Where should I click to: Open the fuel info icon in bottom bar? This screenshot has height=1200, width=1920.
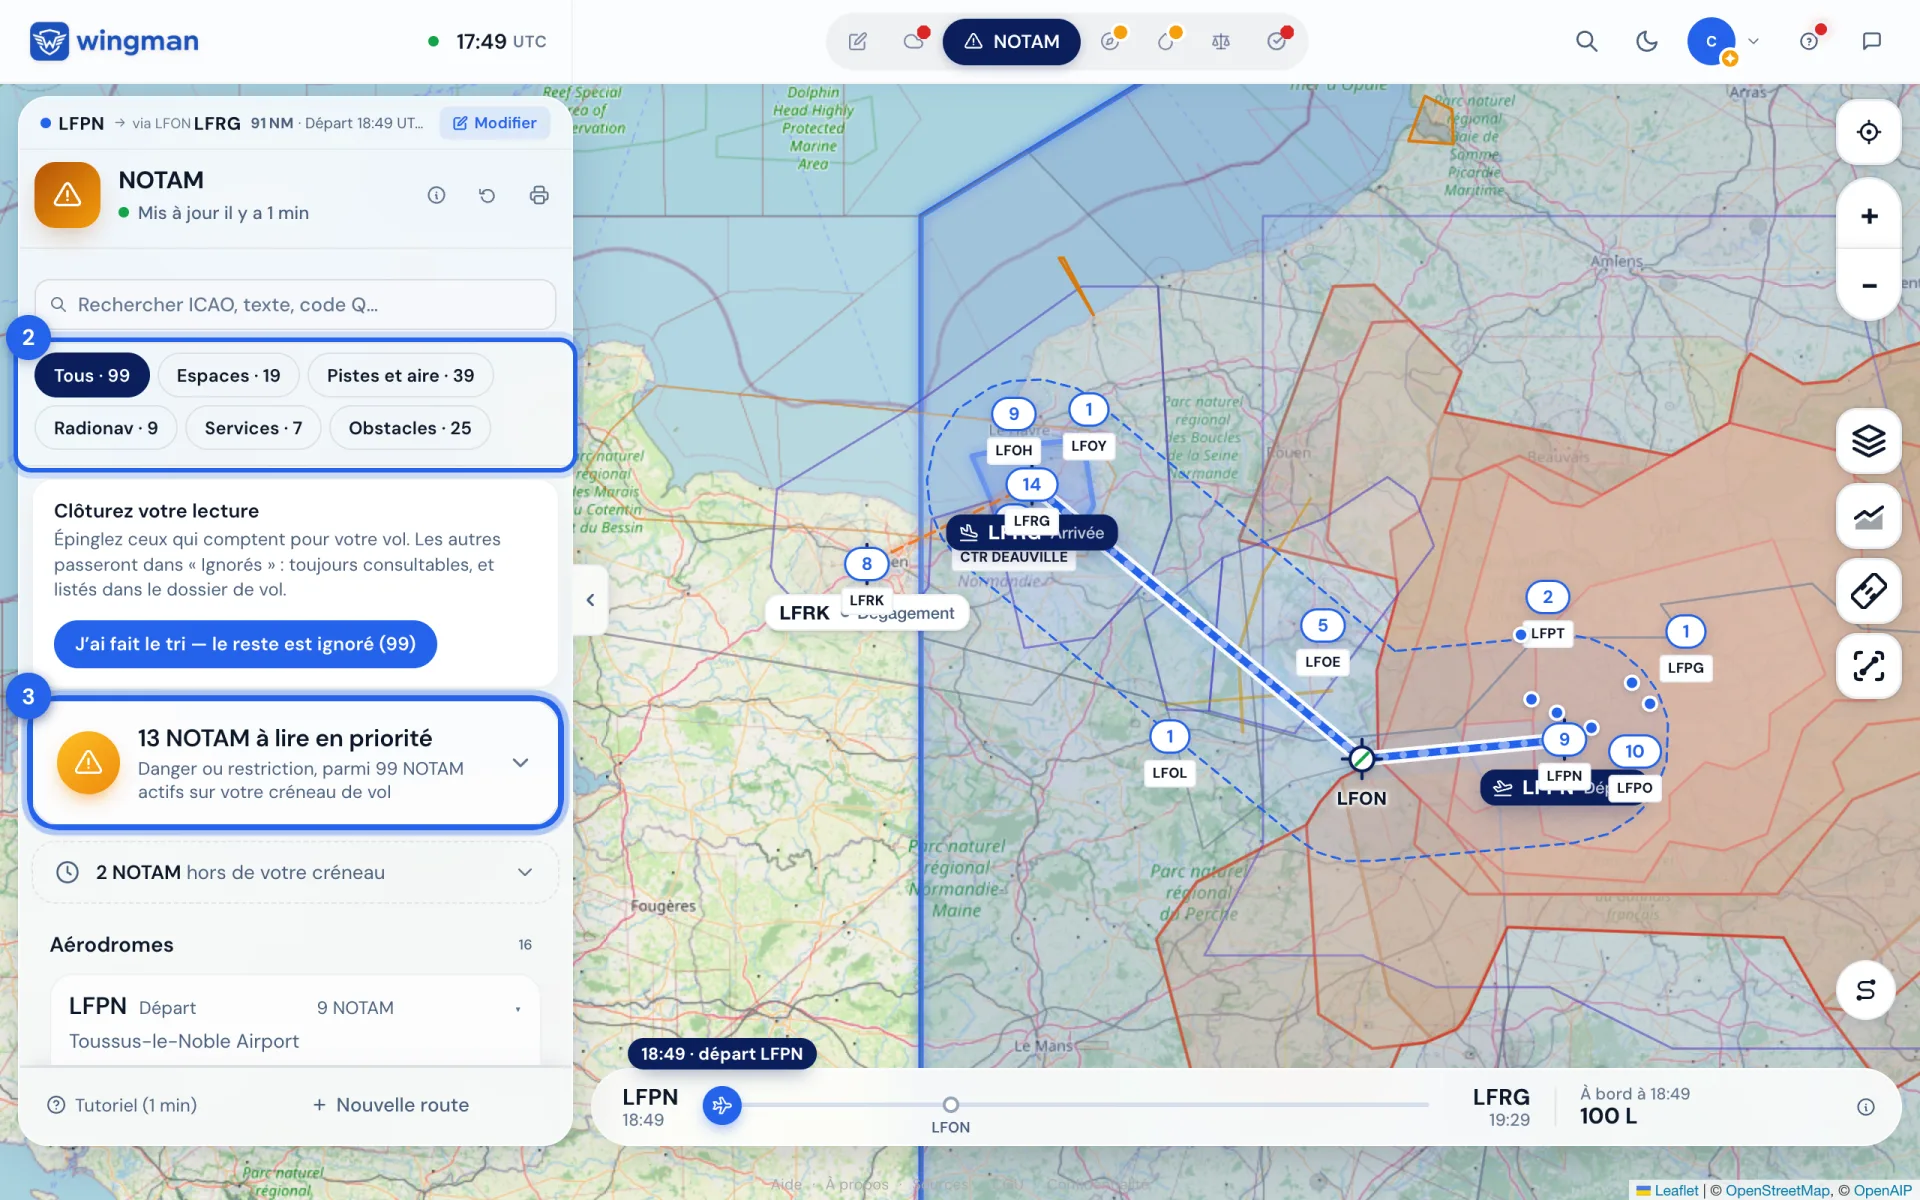(x=1865, y=1107)
